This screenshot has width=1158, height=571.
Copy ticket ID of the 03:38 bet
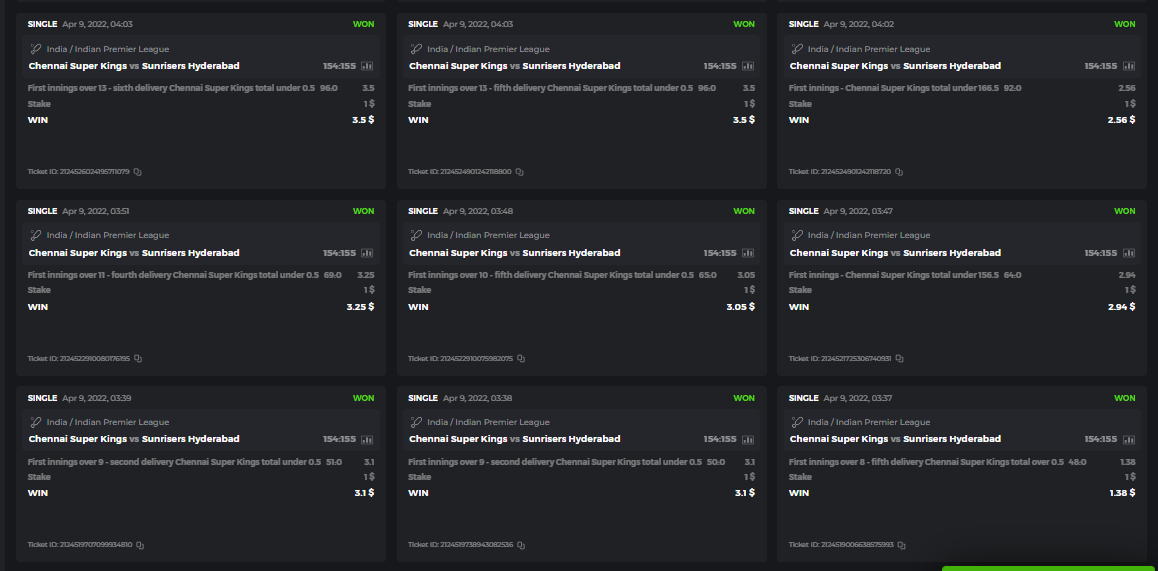click(x=521, y=545)
